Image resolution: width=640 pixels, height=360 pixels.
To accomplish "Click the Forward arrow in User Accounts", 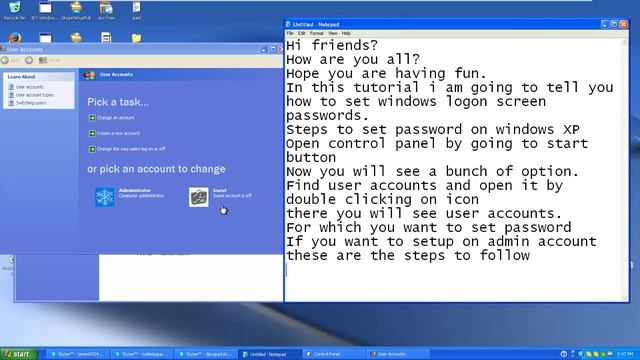I will point(29,60).
